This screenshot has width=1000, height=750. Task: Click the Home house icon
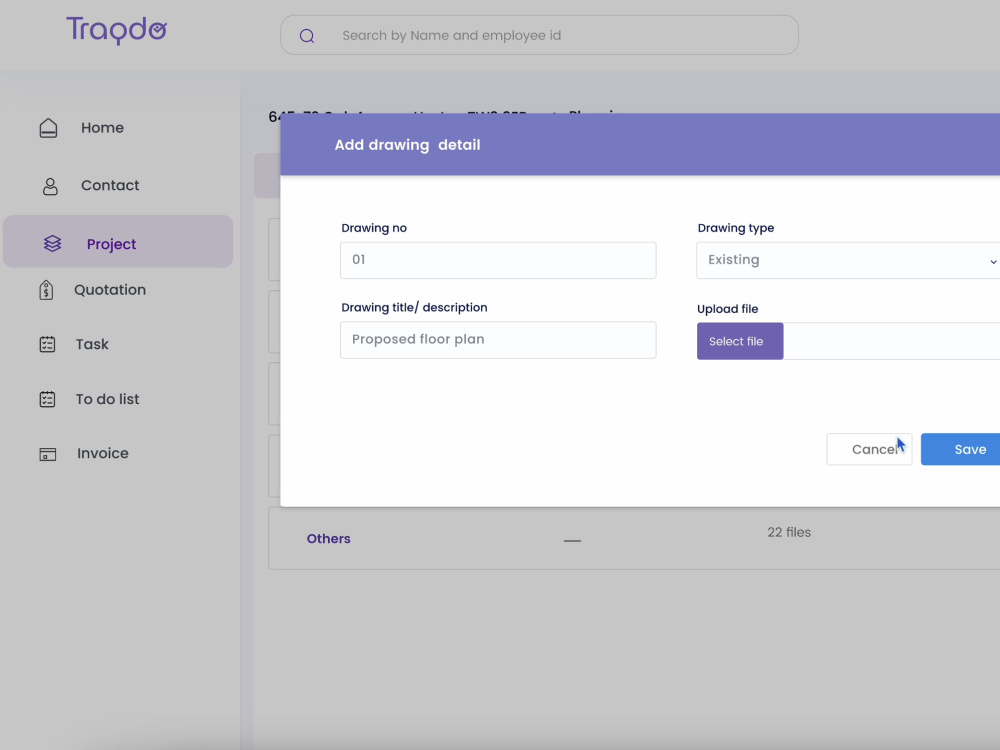coord(48,128)
